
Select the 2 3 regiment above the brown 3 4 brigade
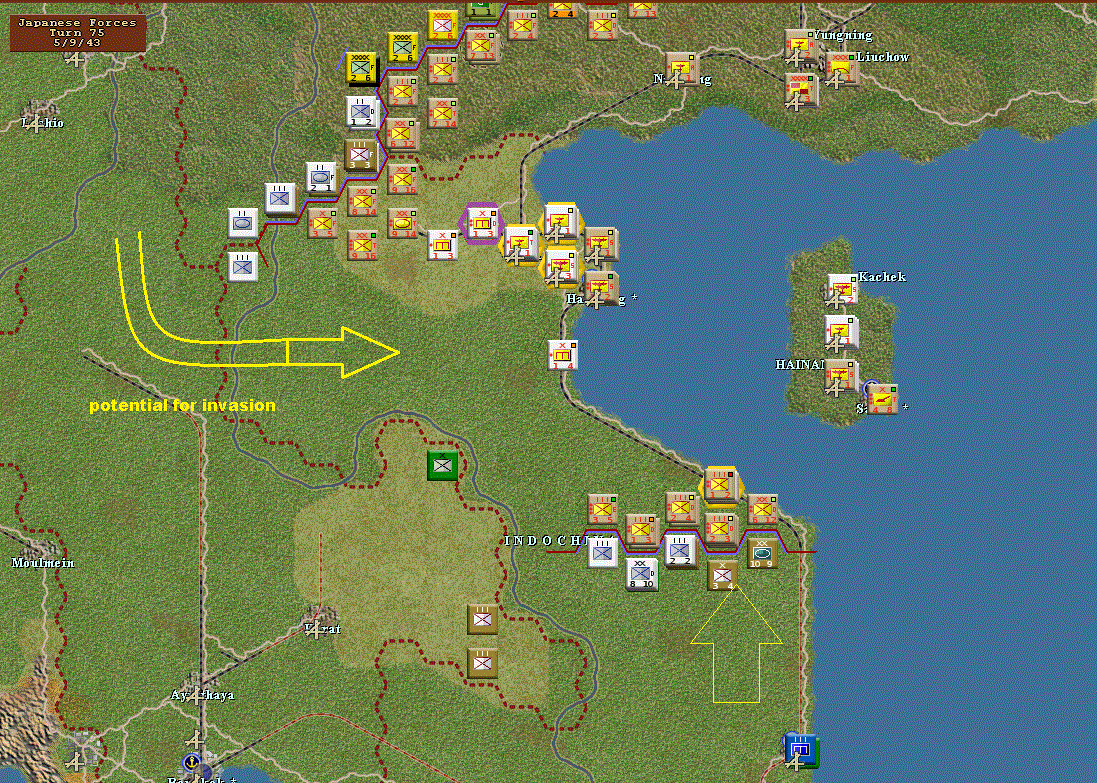[720, 528]
